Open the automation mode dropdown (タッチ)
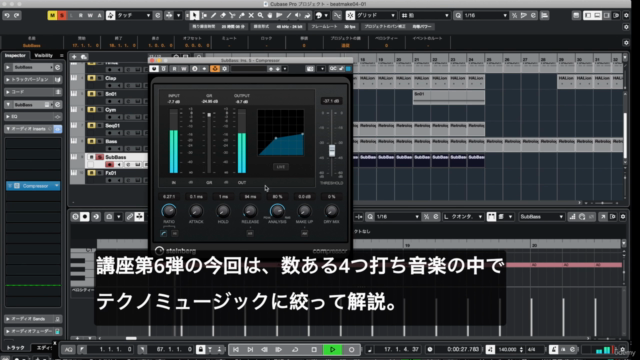The width and height of the screenshot is (640, 360). 134,16
